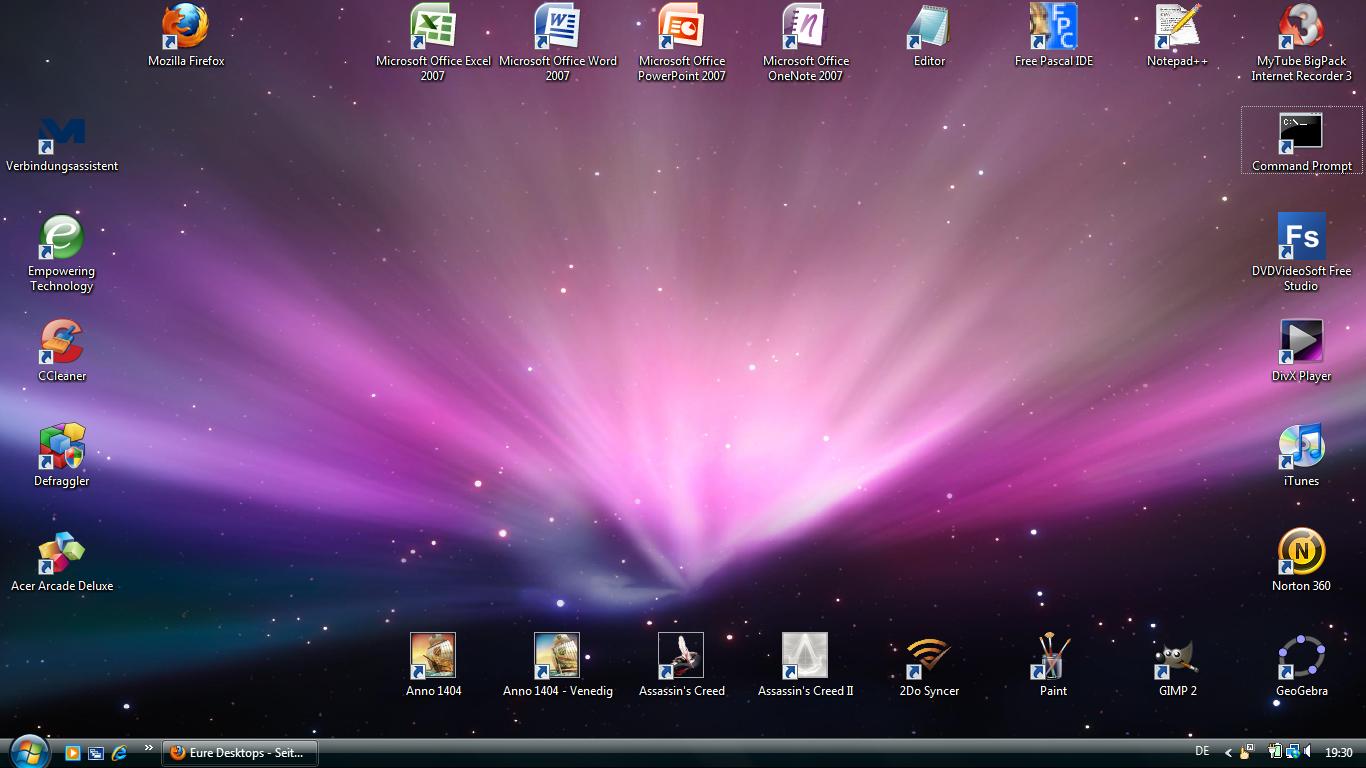Select the Paint desktop icon
Screen dimensions: 1366x768
1053,666
